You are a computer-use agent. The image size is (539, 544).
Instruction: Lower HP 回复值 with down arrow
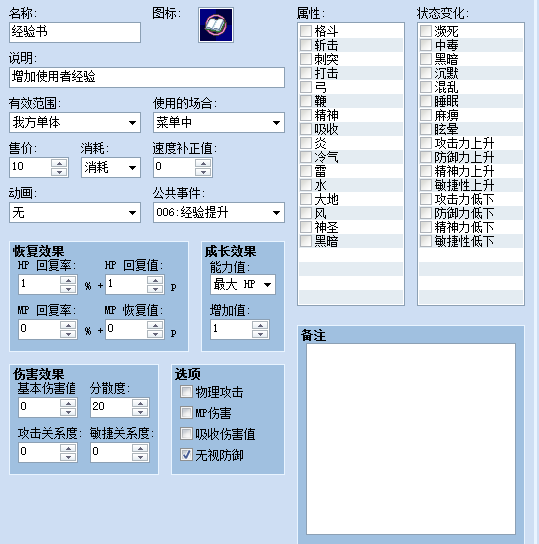click(155, 289)
